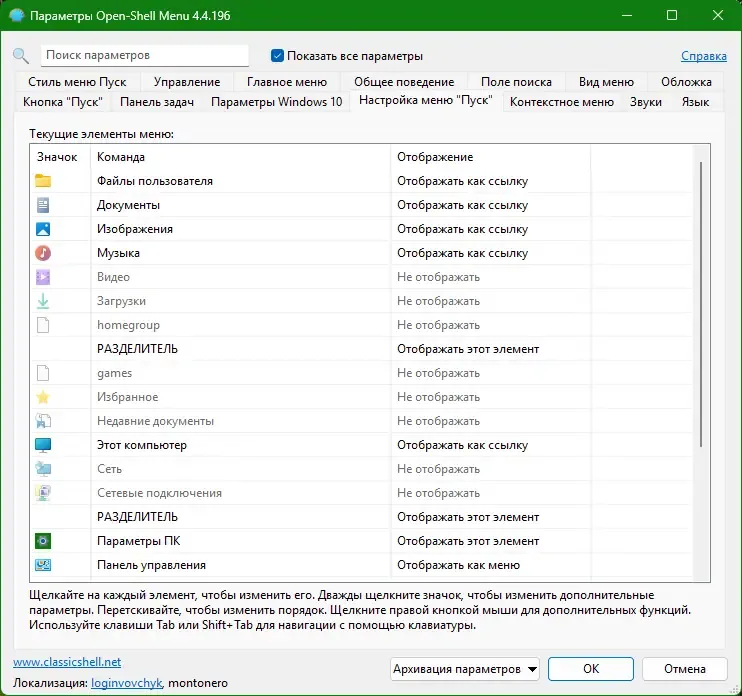Open the loginvovchyk localization link
This screenshot has width=742, height=696.
(127, 683)
